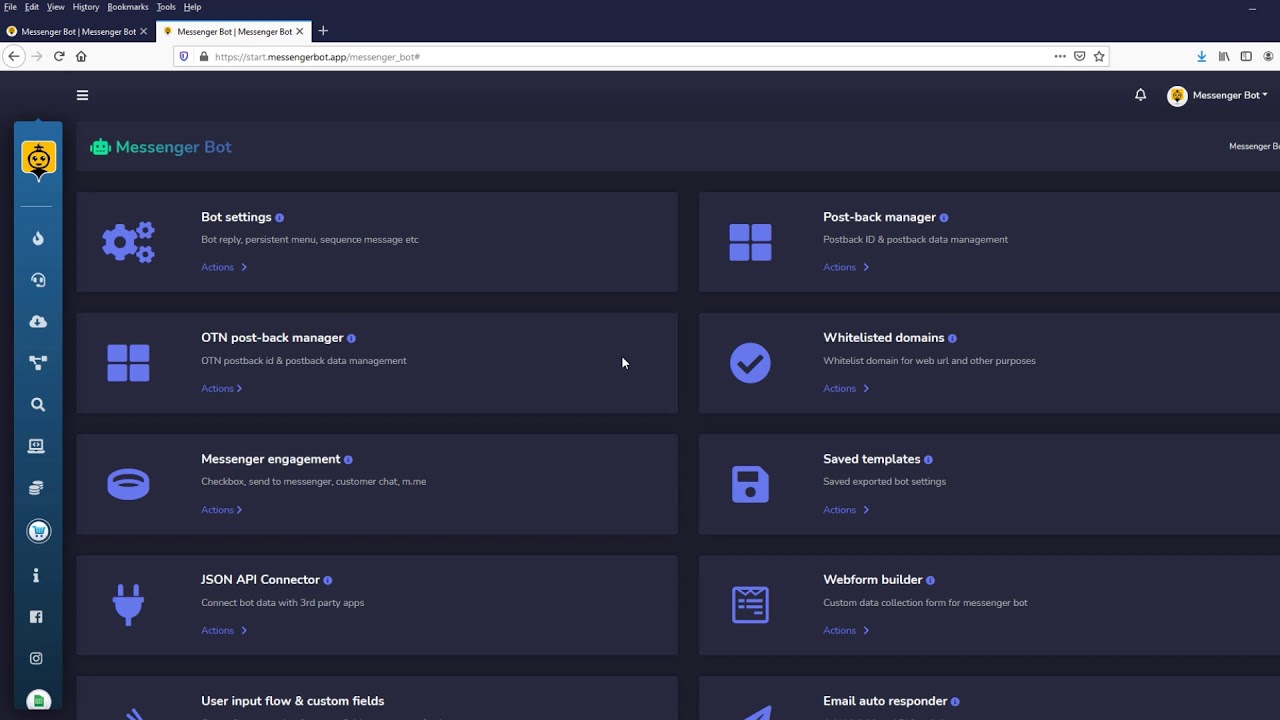The height and width of the screenshot is (720, 1280).
Task: Open a new browser tab
Action: click(322, 31)
